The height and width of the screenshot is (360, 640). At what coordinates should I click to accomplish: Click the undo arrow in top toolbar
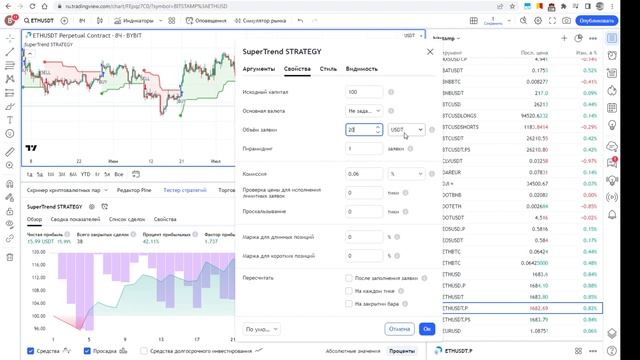click(300, 20)
